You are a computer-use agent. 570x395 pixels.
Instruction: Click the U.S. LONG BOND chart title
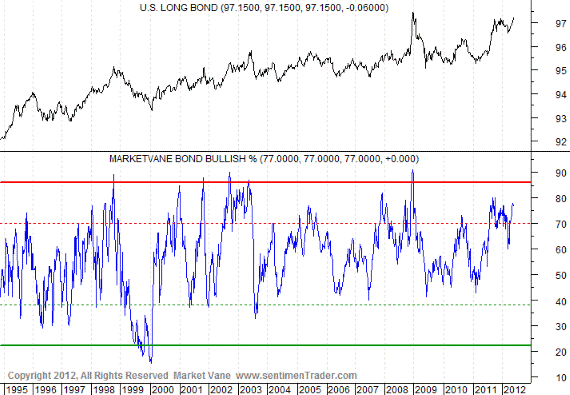(264, 8)
